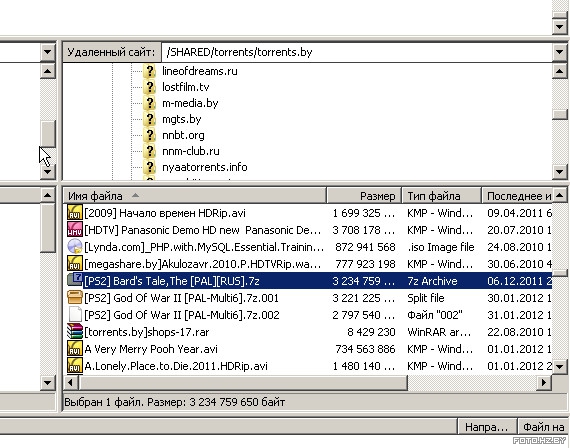Select [PS2] God Of War II .7z.002 file
This screenshot has height=448, width=570.
pyautogui.click(x=182, y=315)
